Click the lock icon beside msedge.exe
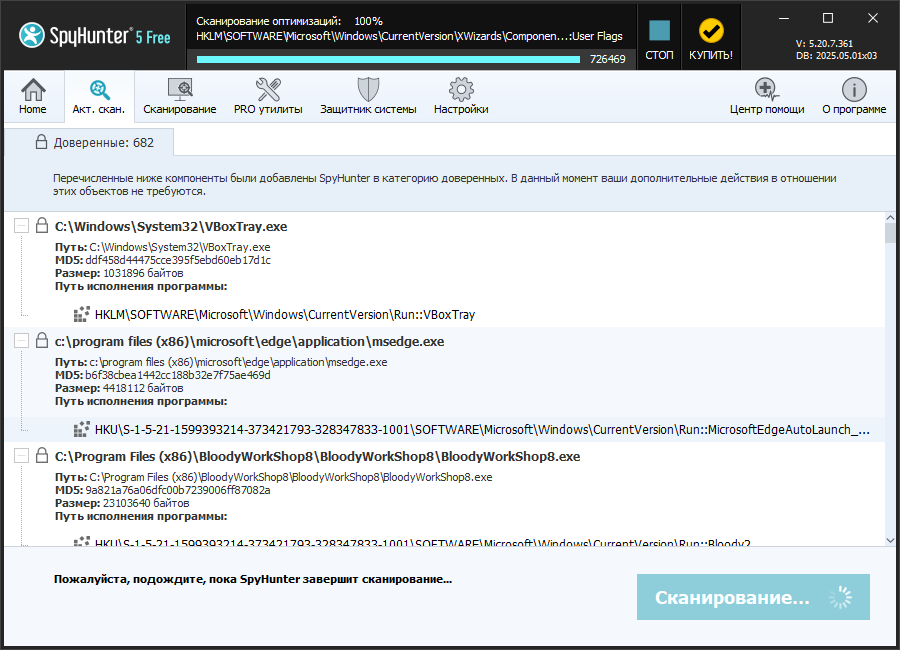The height and width of the screenshot is (650, 900). [x=42, y=340]
